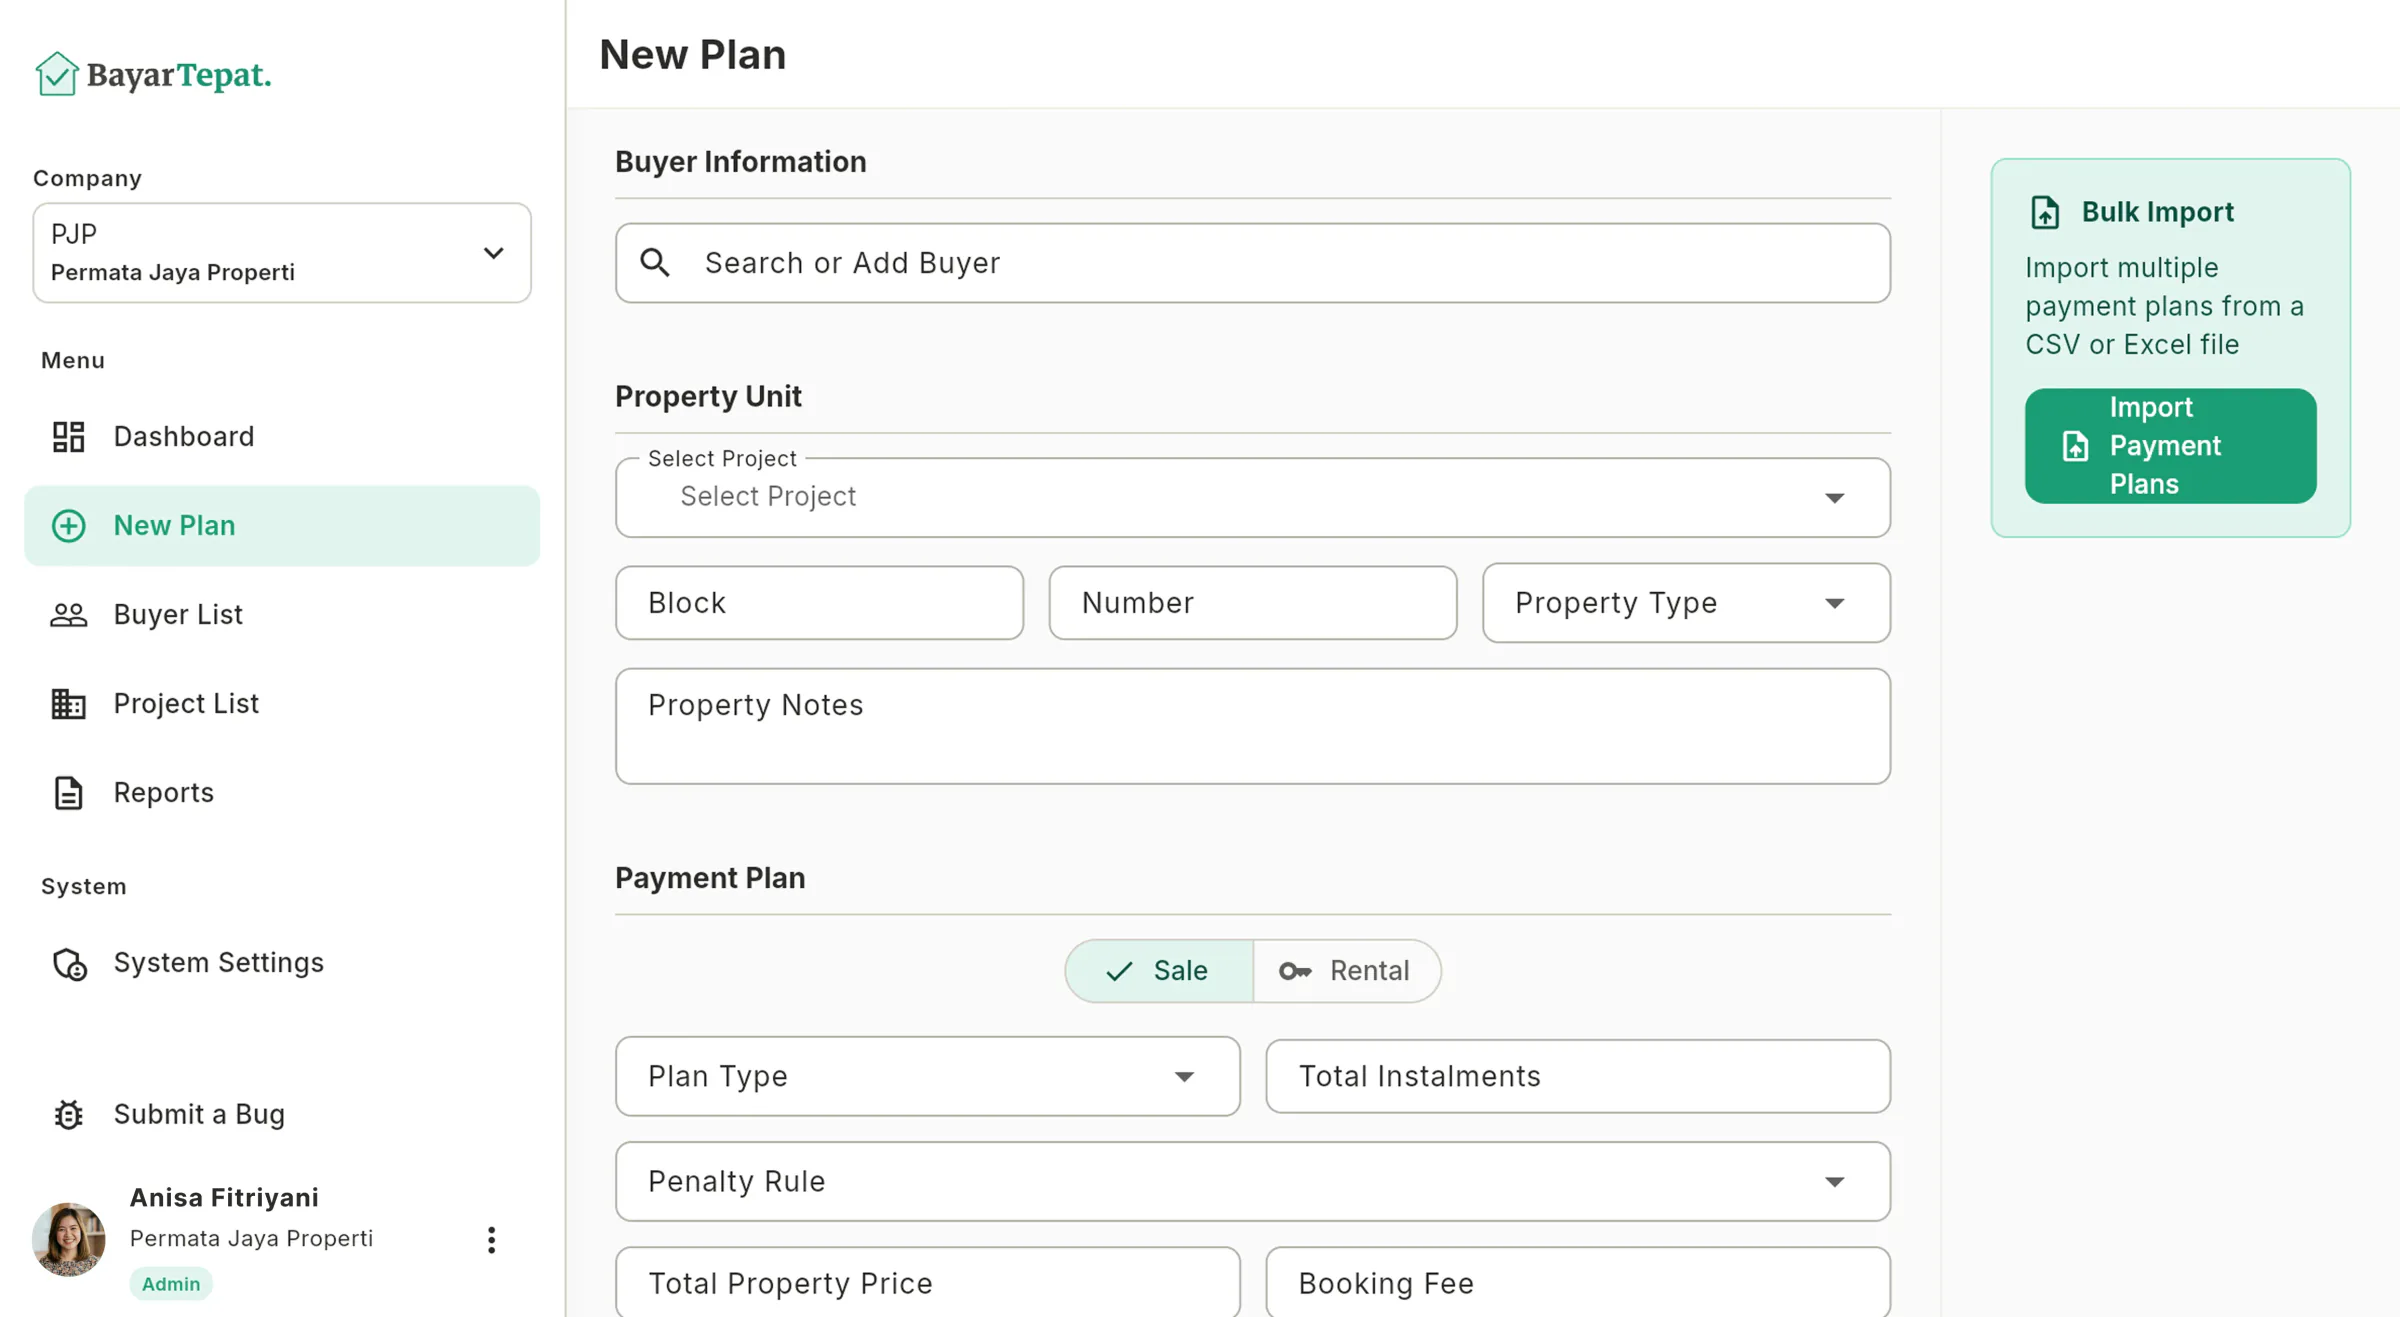Click the Property Unit section heading
Image resolution: width=2400 pixels, height=1317 pixels.
tap(708, 397)
